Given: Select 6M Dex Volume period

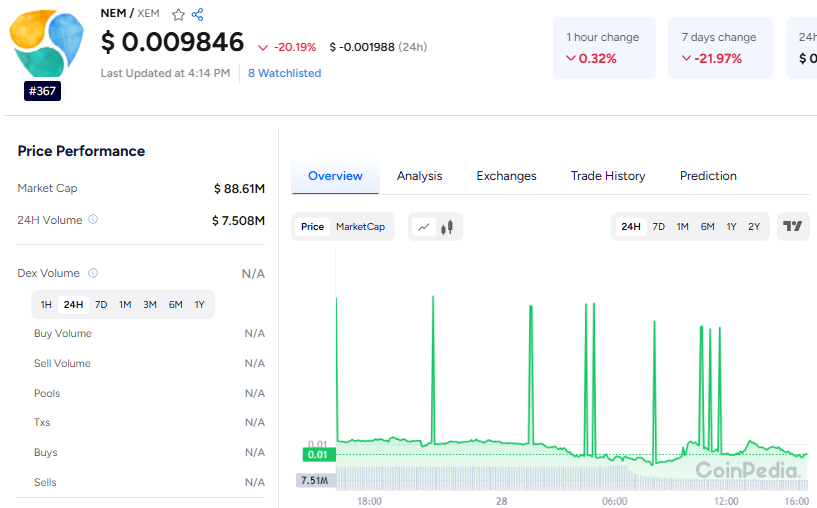Looking at the screenshot, I should (x=176, y=305).
